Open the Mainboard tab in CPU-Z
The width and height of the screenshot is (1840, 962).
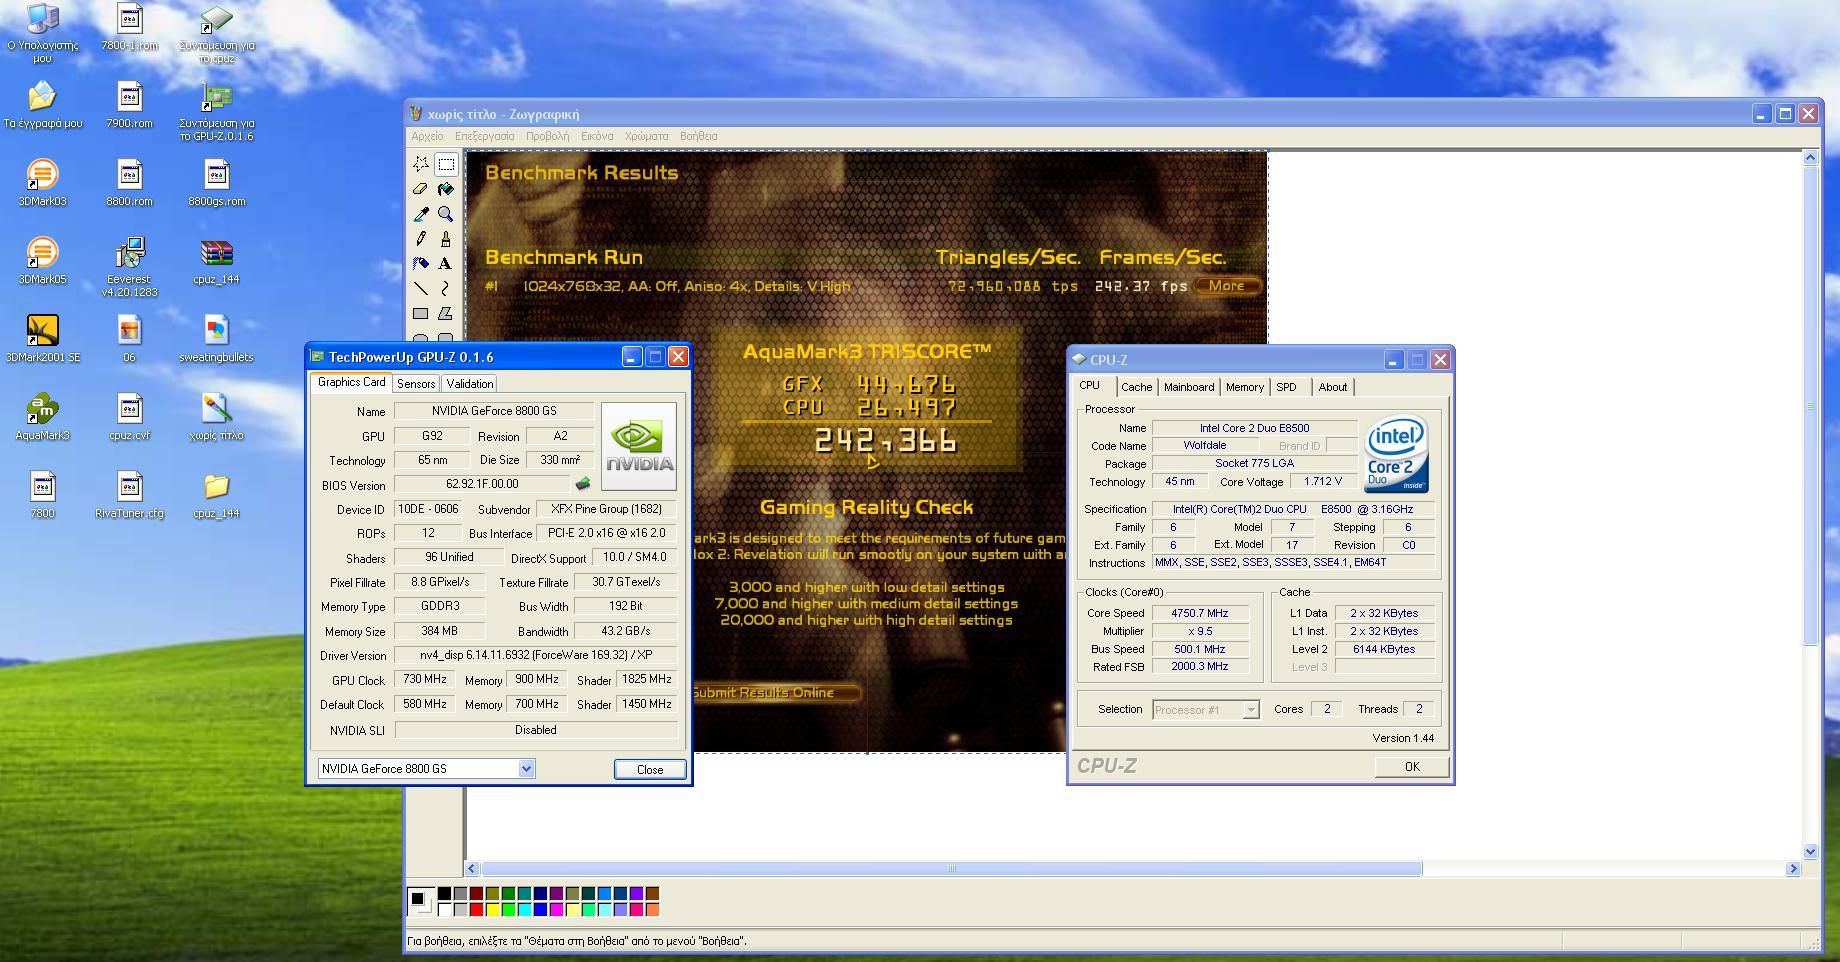(1189, 387)
